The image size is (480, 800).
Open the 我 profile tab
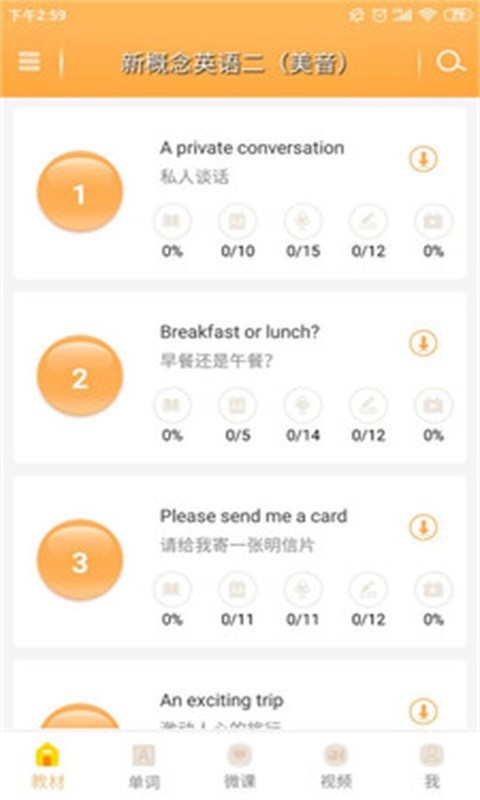(432, 766)
